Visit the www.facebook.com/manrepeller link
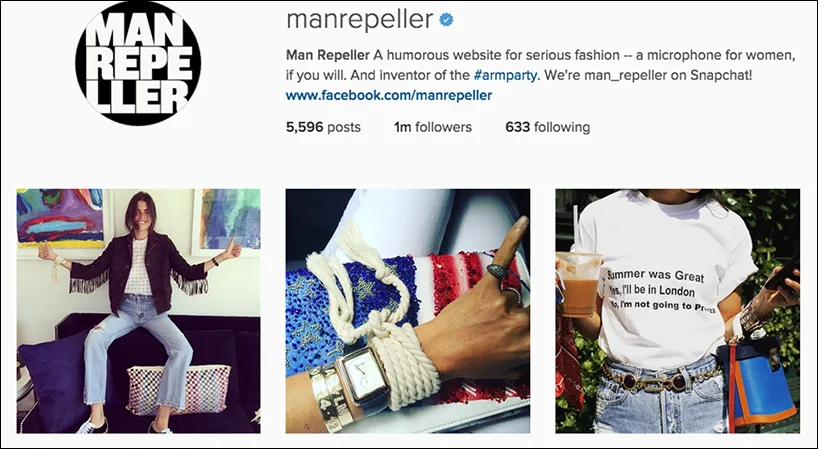The image size is (818, 449). pos(389,95)
